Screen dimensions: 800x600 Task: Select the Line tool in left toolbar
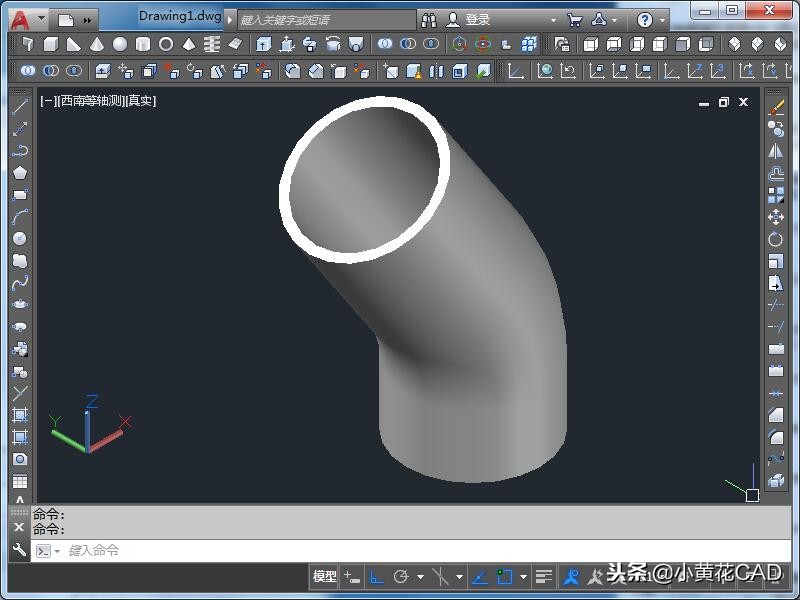click(x=20, y=107)
